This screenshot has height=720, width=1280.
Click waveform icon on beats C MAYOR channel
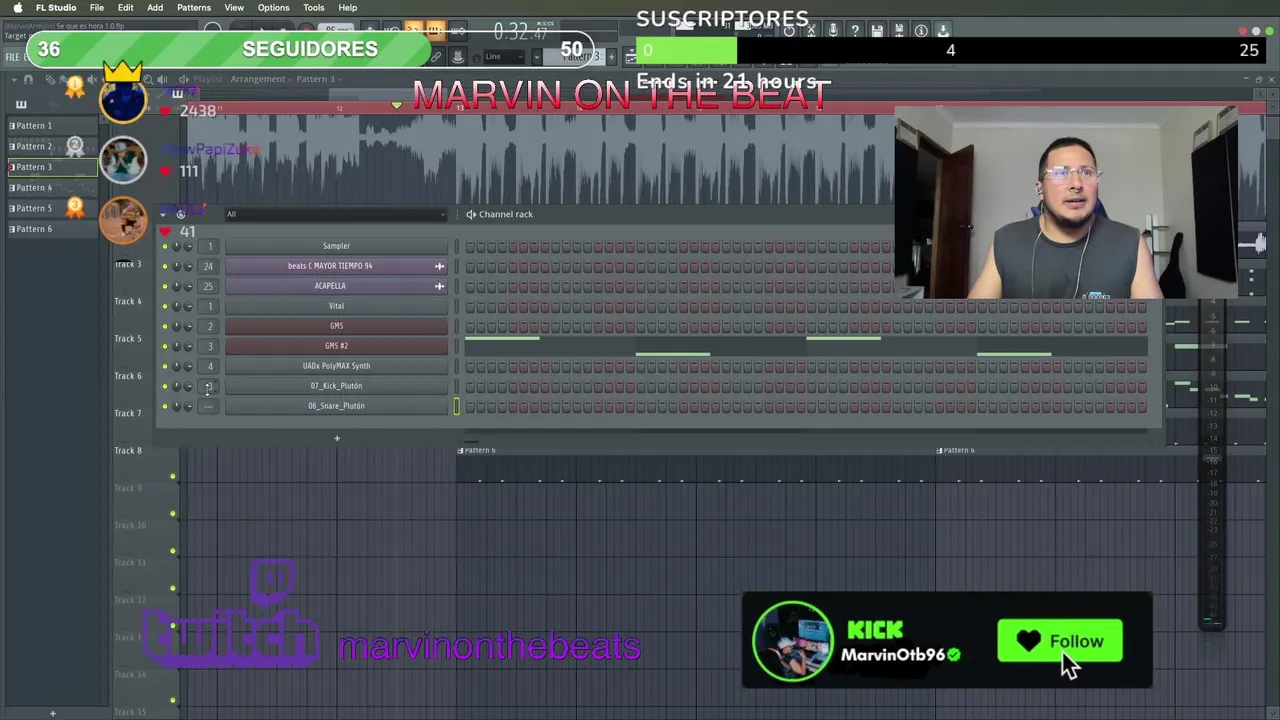(439, 266)
